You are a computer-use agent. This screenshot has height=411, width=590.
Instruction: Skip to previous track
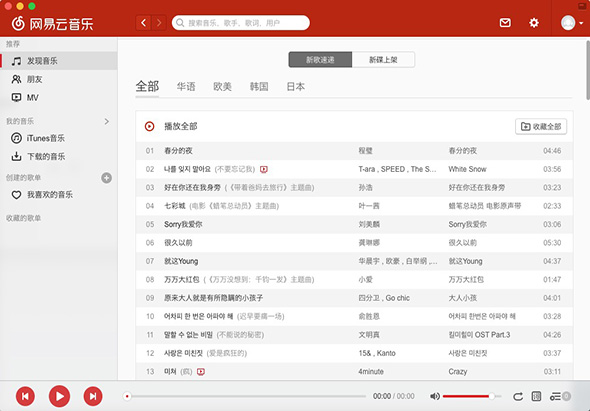[x=25, y=396]
